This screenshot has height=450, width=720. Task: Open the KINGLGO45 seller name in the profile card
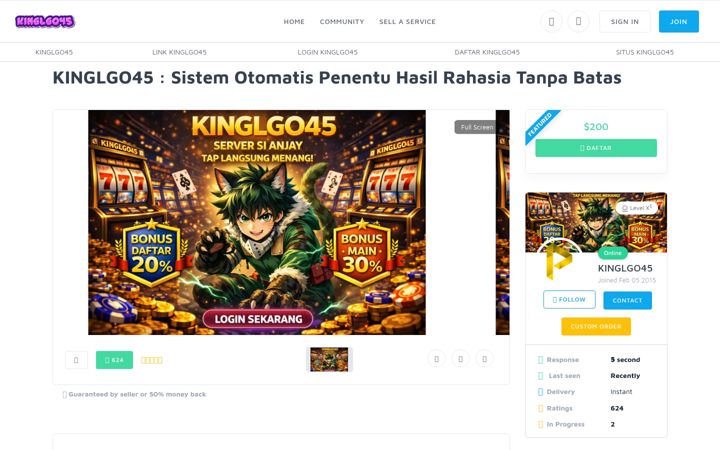625,268
